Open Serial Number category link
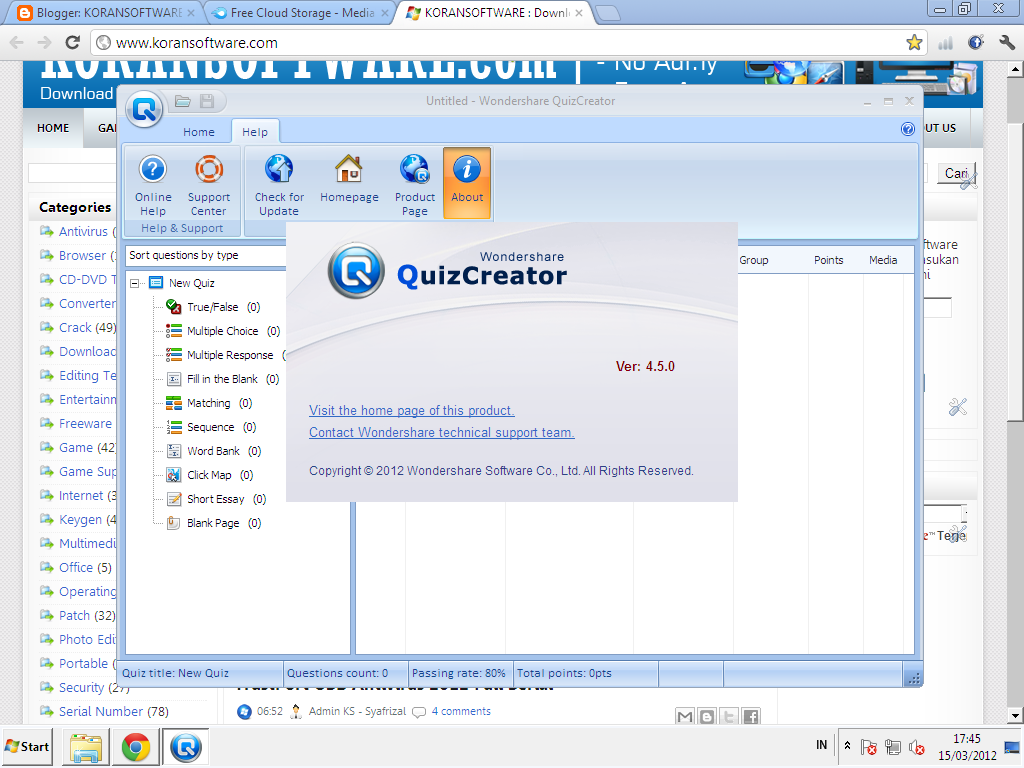The height and width of the screenshot is (768, 1024). pyautogui.click(x=101, y=712)
